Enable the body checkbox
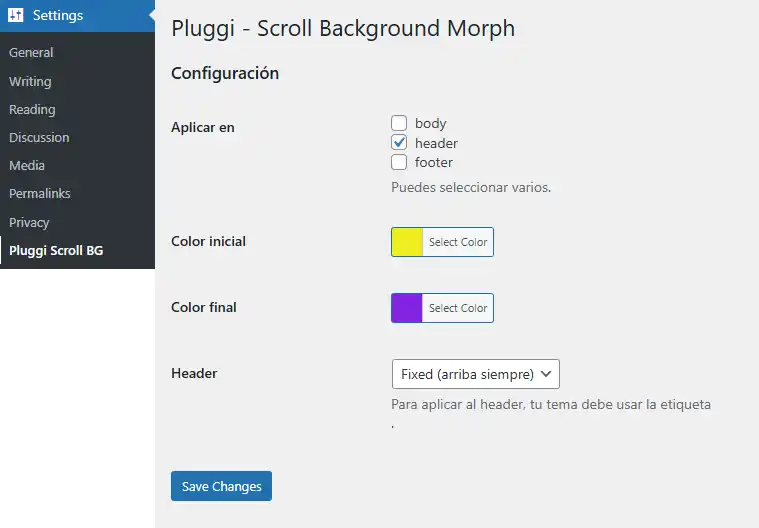 point(399,123)
